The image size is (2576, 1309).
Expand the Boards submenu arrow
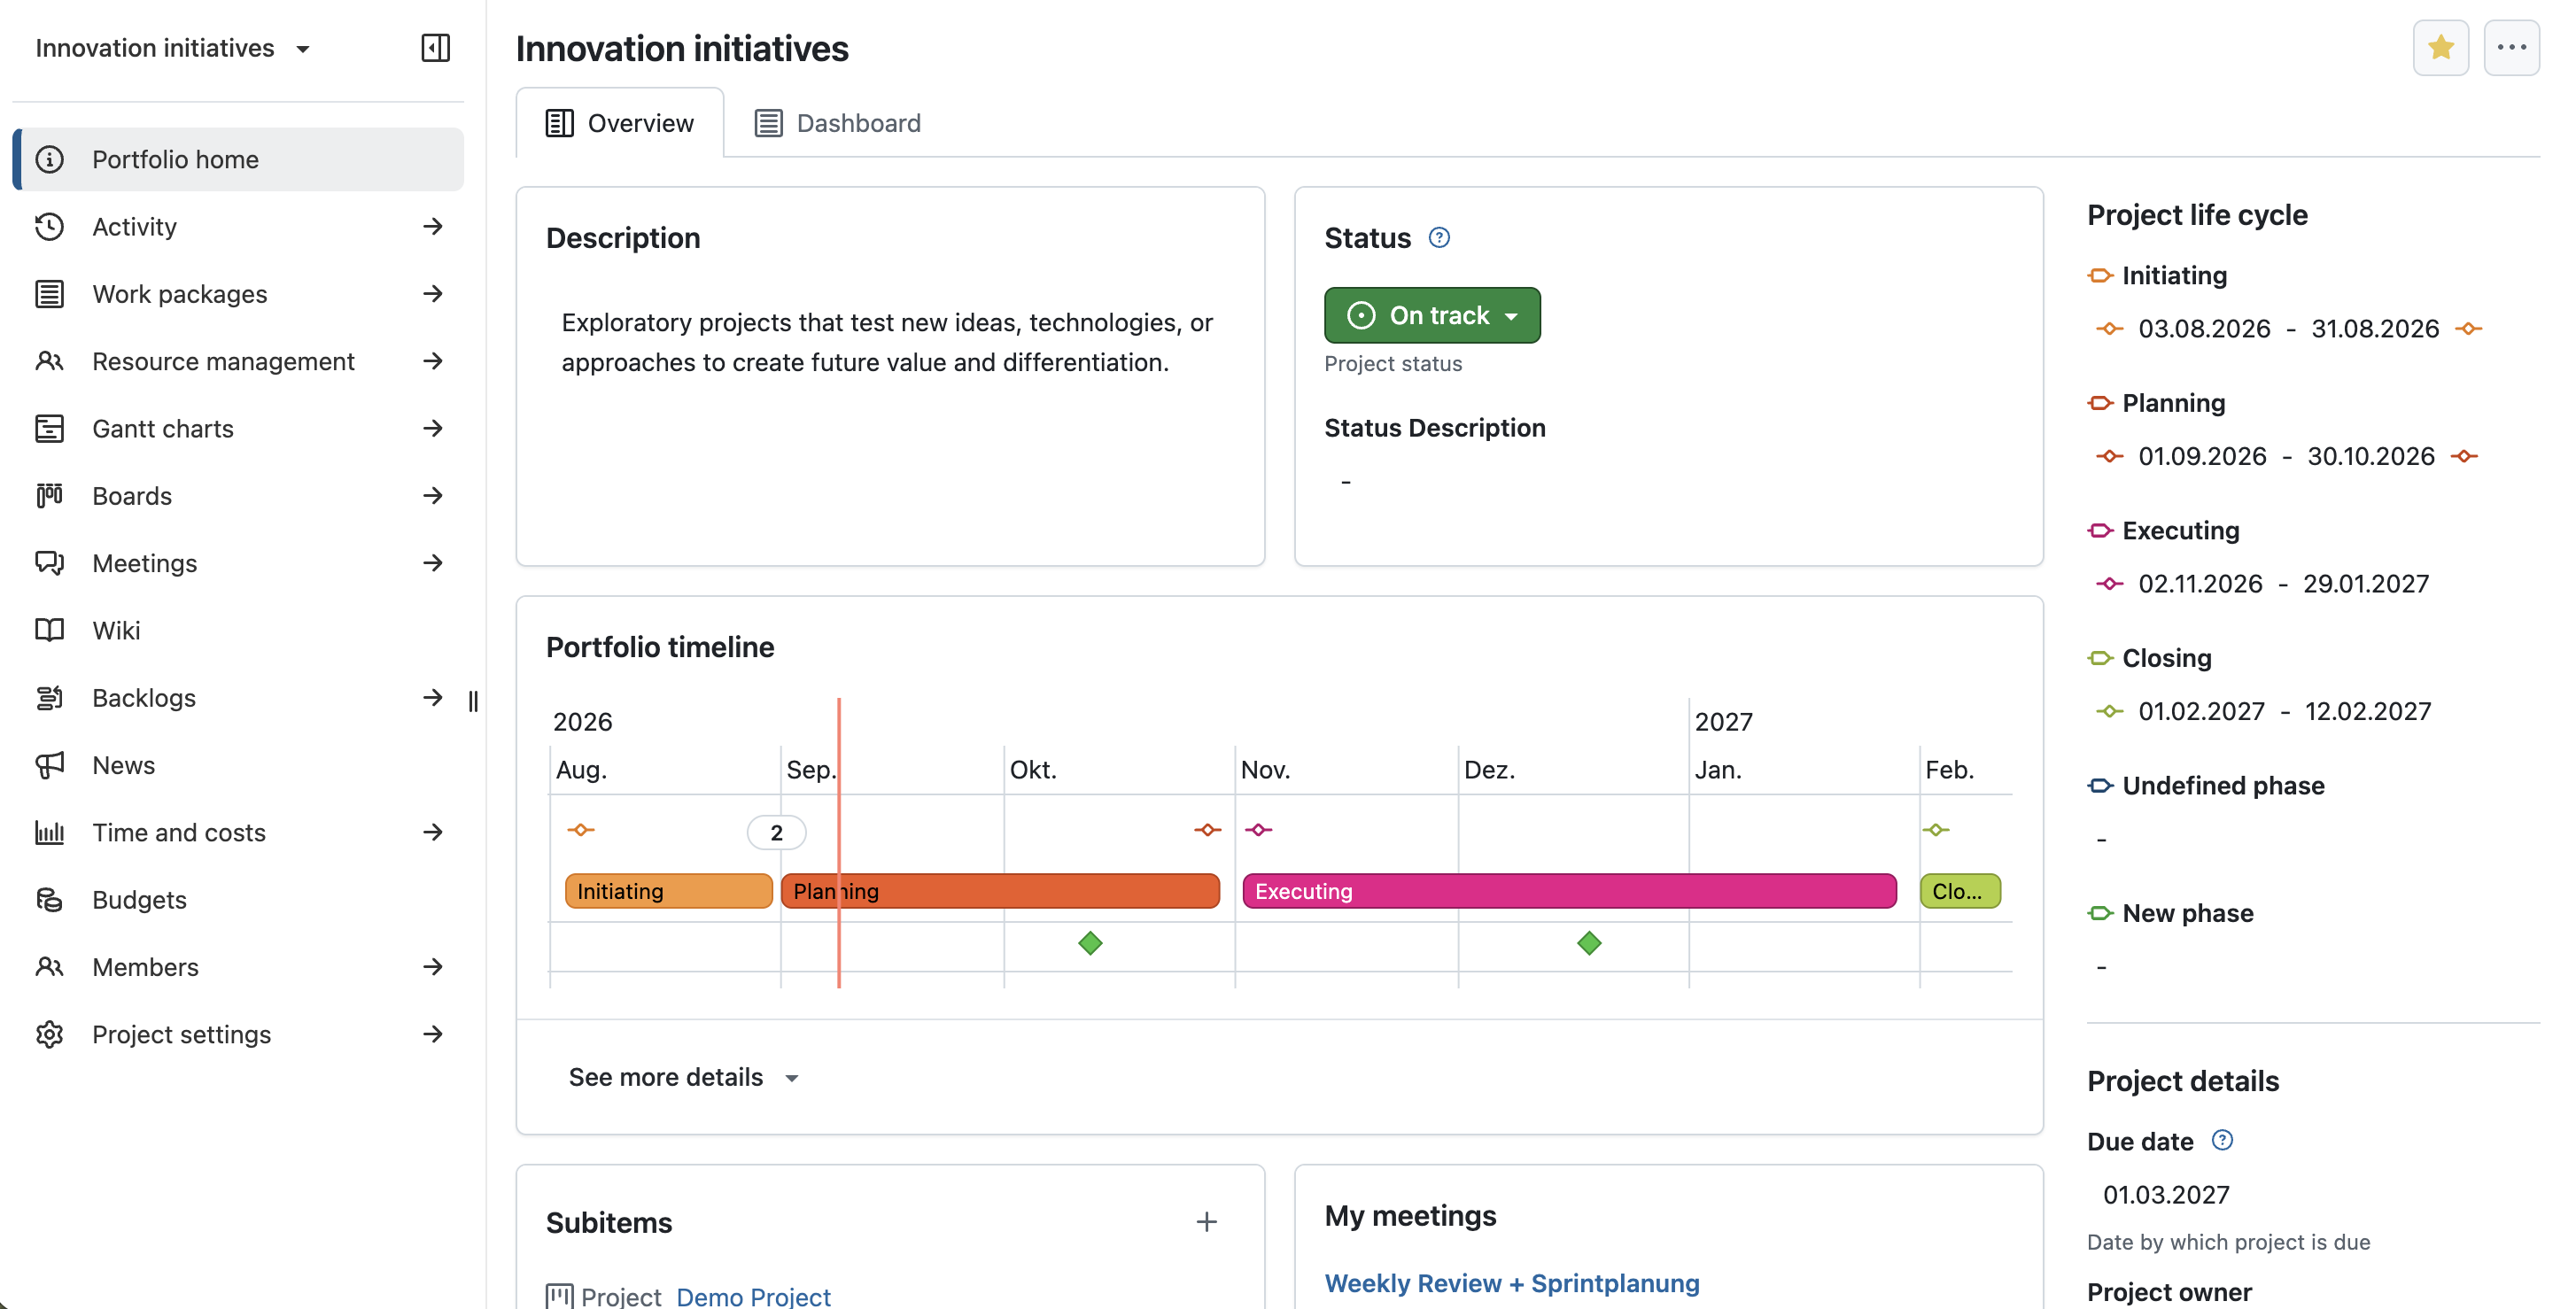[432, 496]
